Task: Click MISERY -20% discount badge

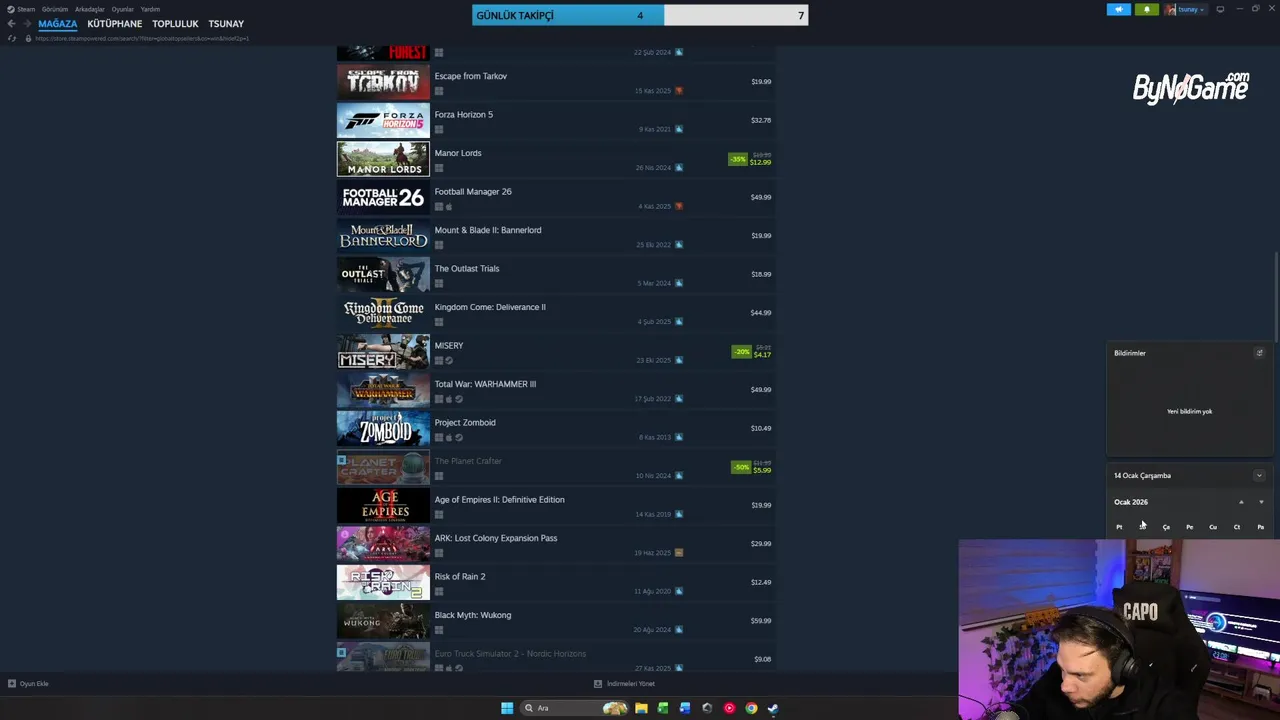Action: tap(741, 351)
